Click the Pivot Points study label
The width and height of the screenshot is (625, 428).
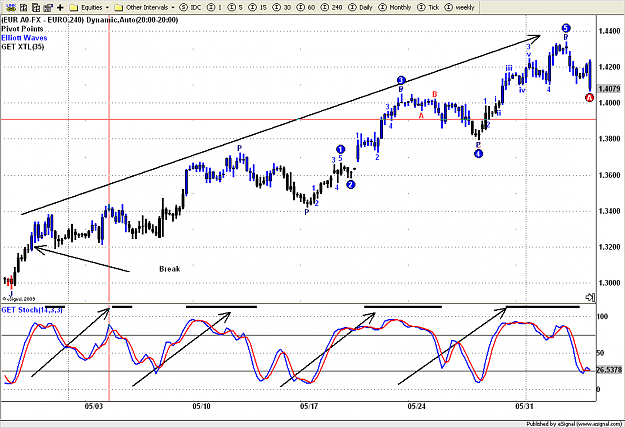[22, 29]
